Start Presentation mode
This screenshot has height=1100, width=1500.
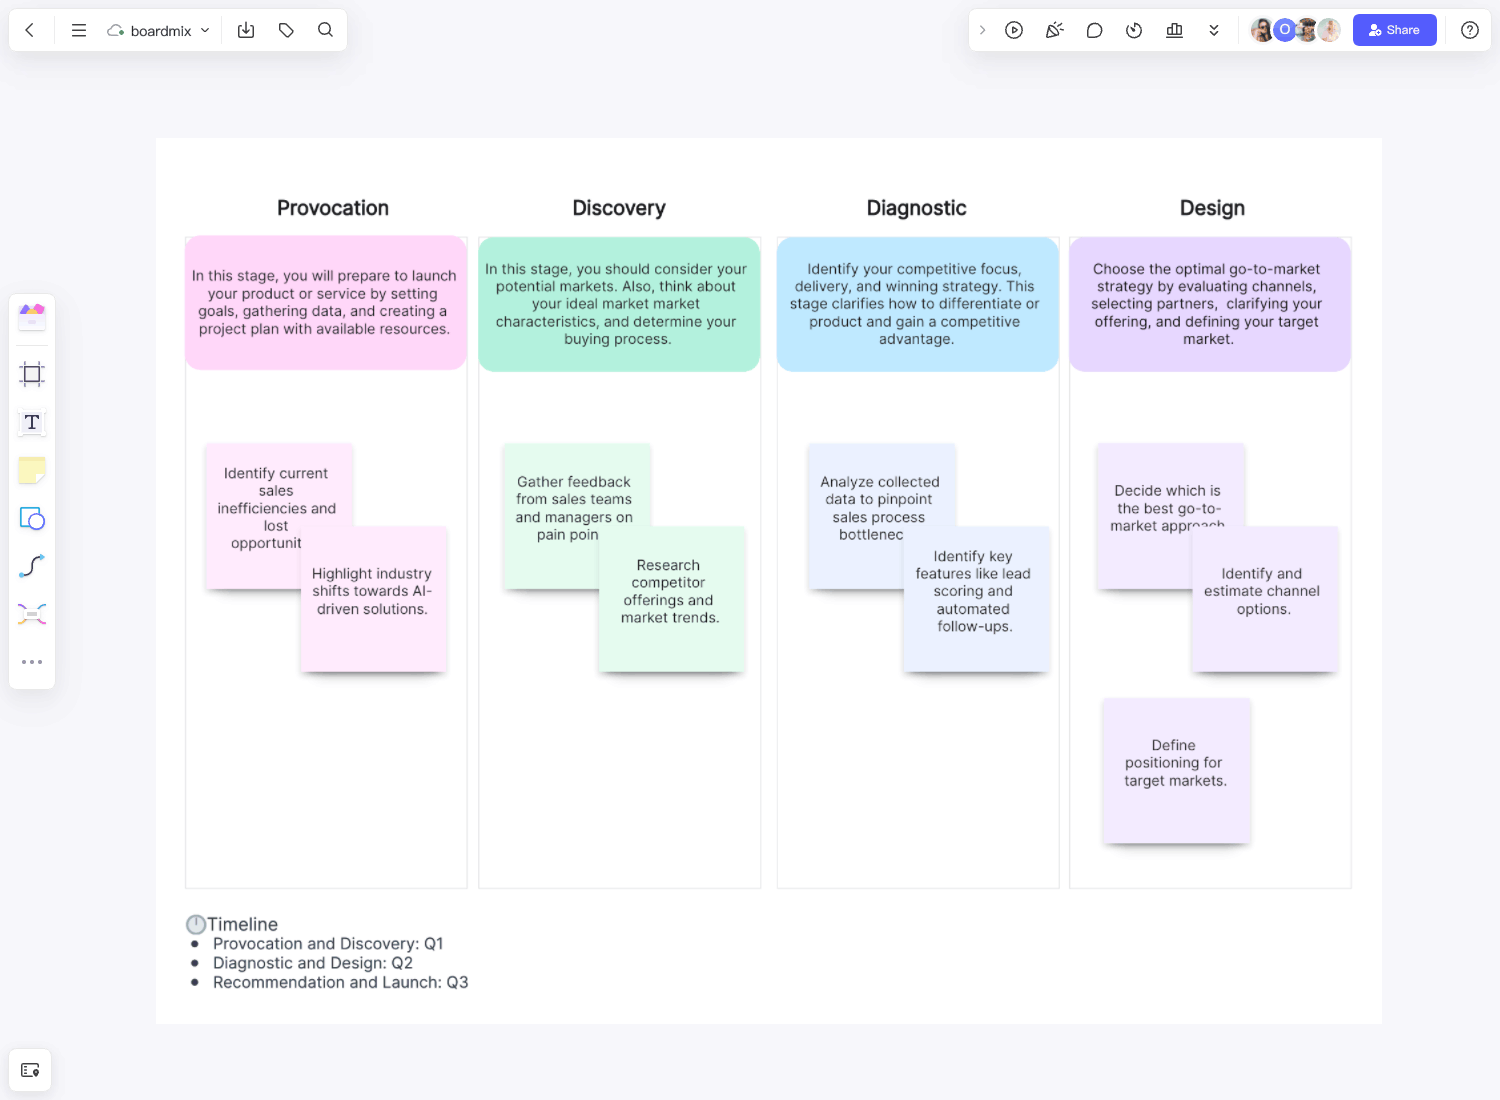tap(1014, 30)
